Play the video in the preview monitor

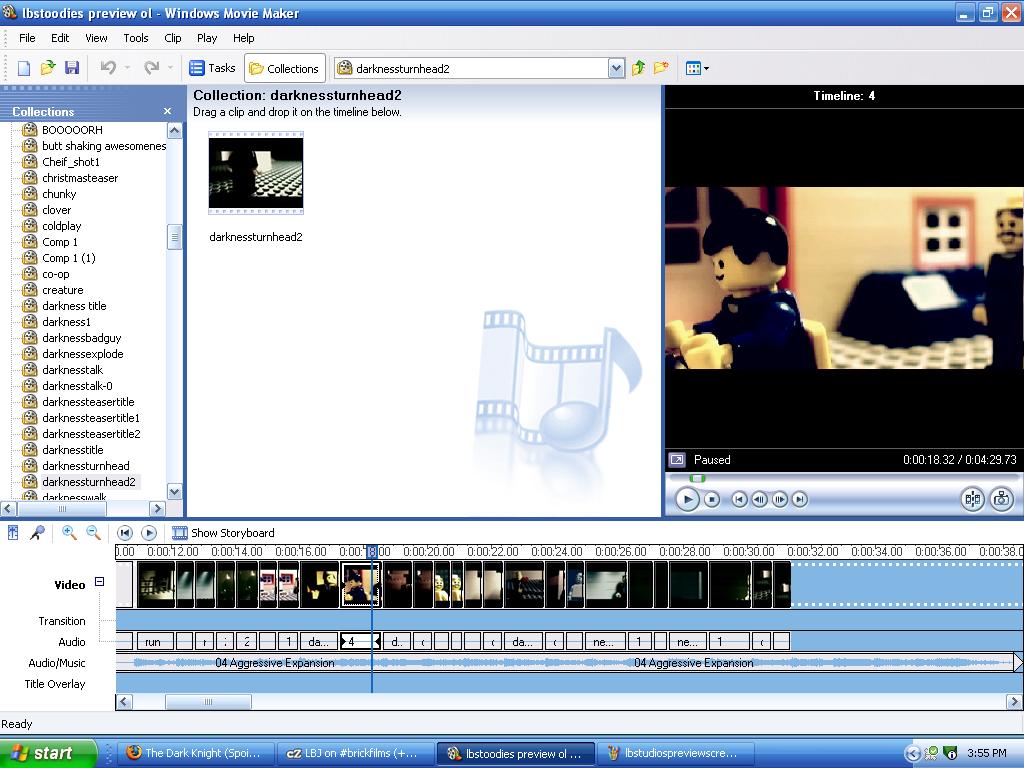[688, 499]
